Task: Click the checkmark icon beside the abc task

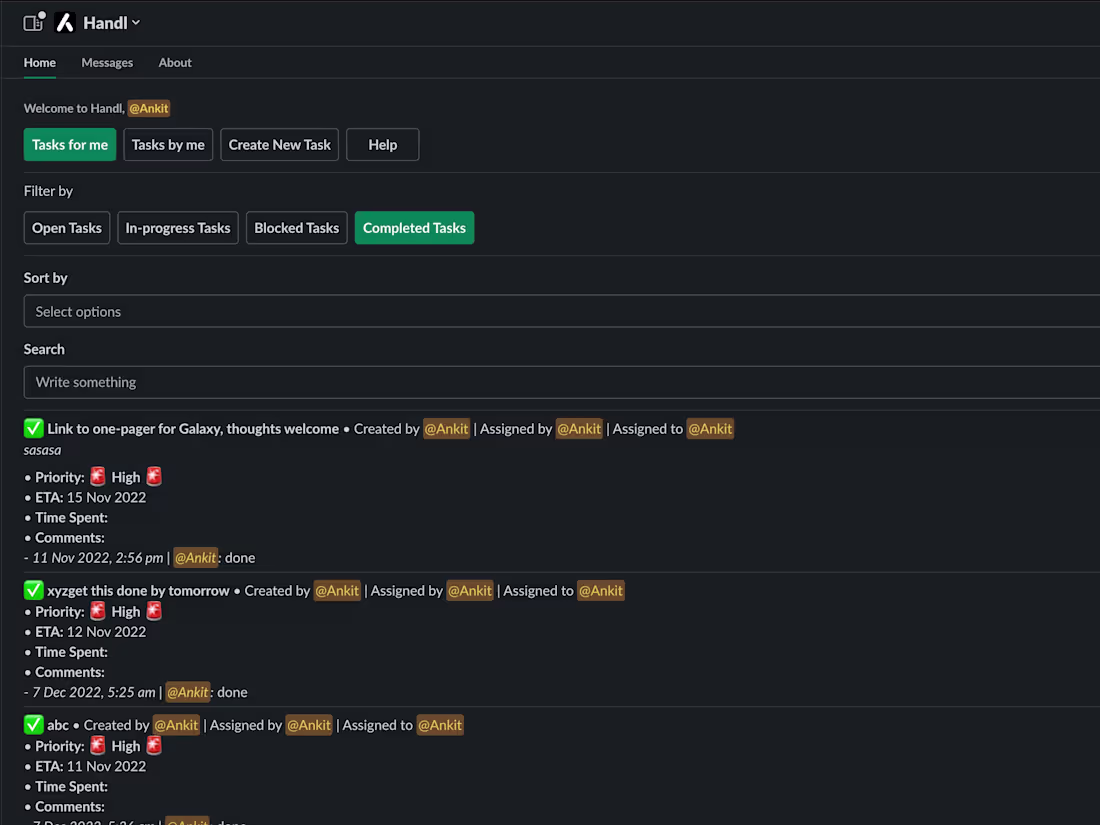Action: [33, 724]
